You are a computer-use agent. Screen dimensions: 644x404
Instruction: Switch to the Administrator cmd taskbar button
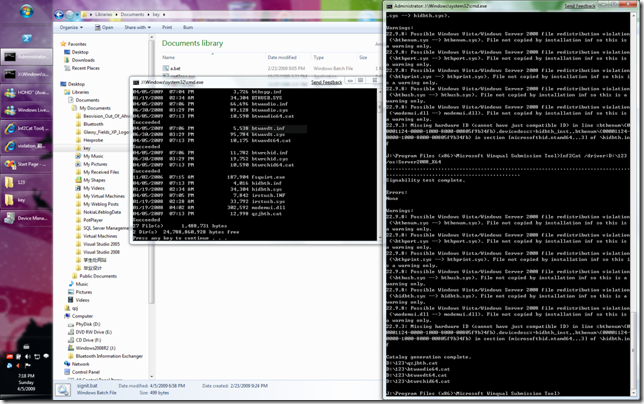[x=26, y=57]
